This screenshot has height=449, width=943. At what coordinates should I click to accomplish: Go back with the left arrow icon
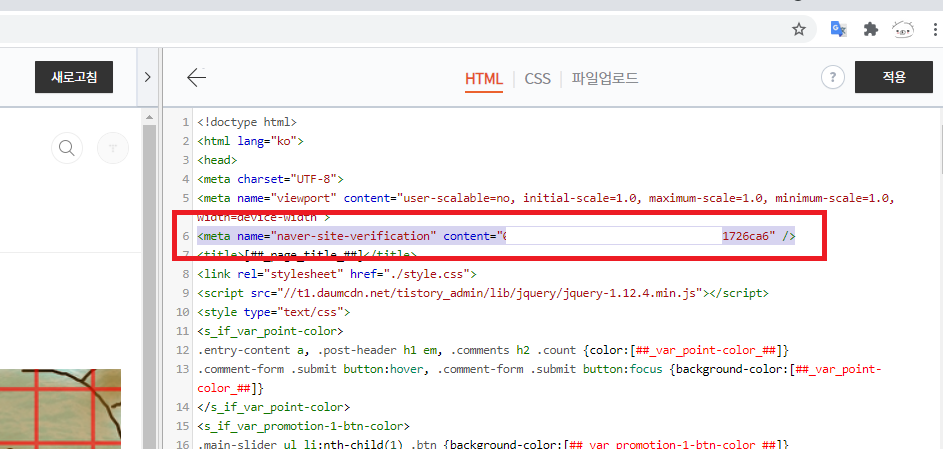point(196,77)
